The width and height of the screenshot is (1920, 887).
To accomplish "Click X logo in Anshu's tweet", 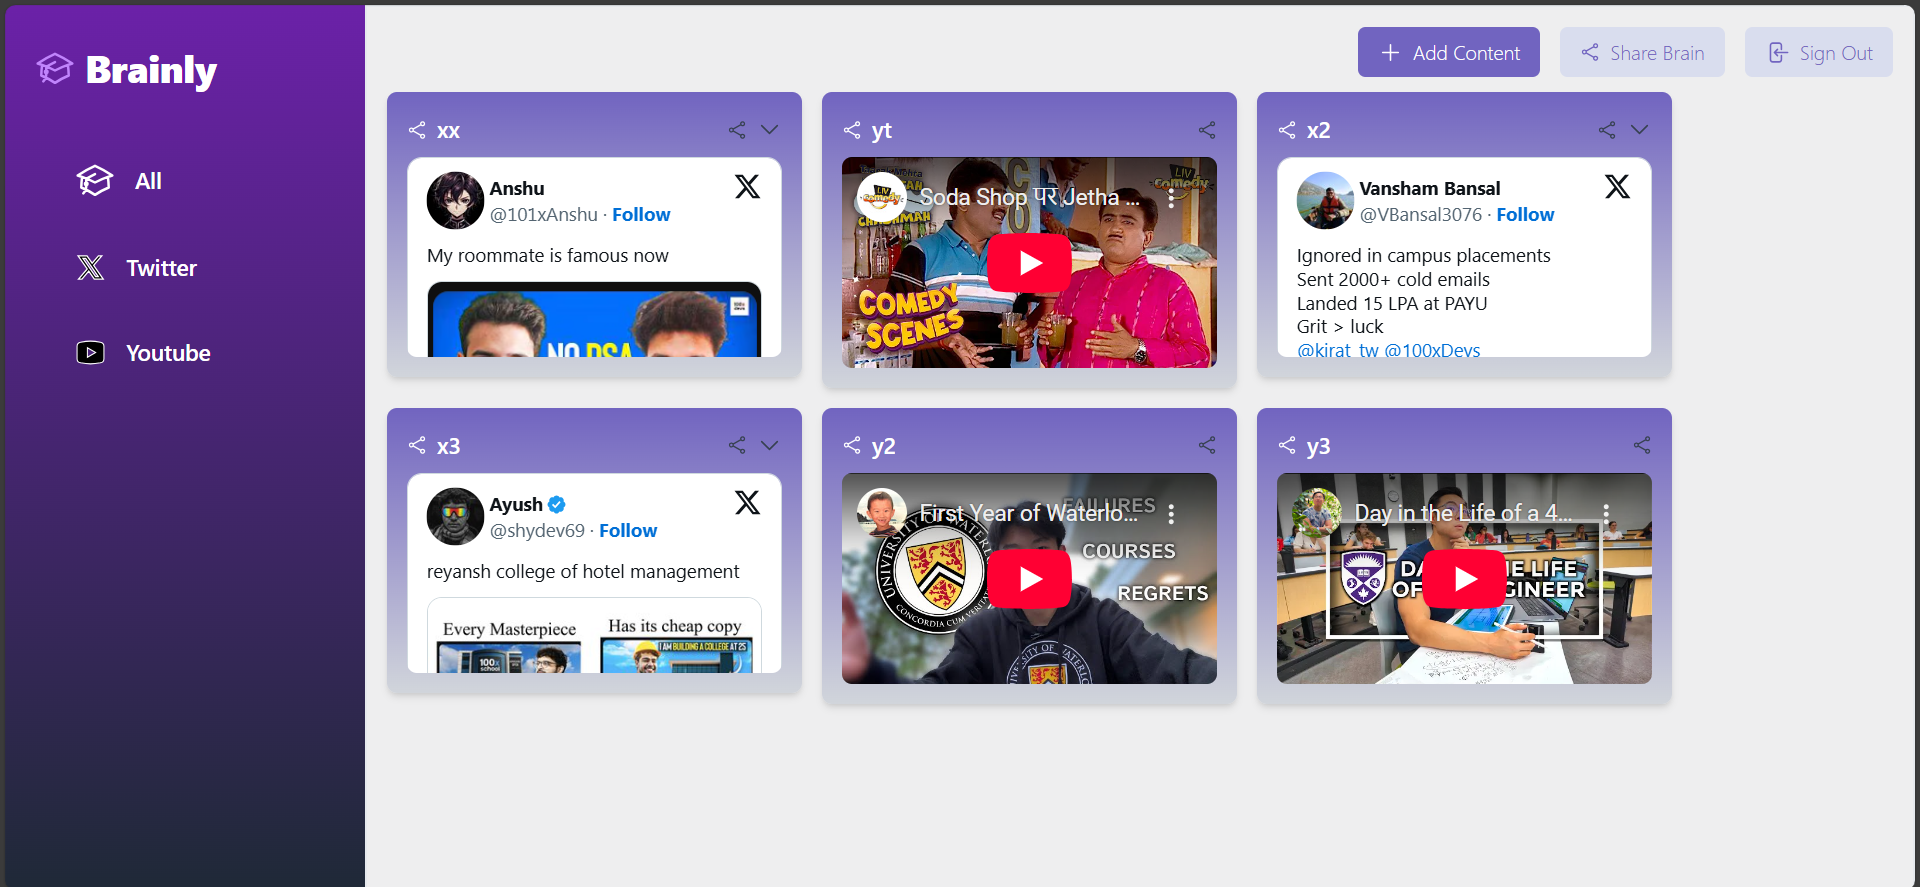I will [747, 187].
